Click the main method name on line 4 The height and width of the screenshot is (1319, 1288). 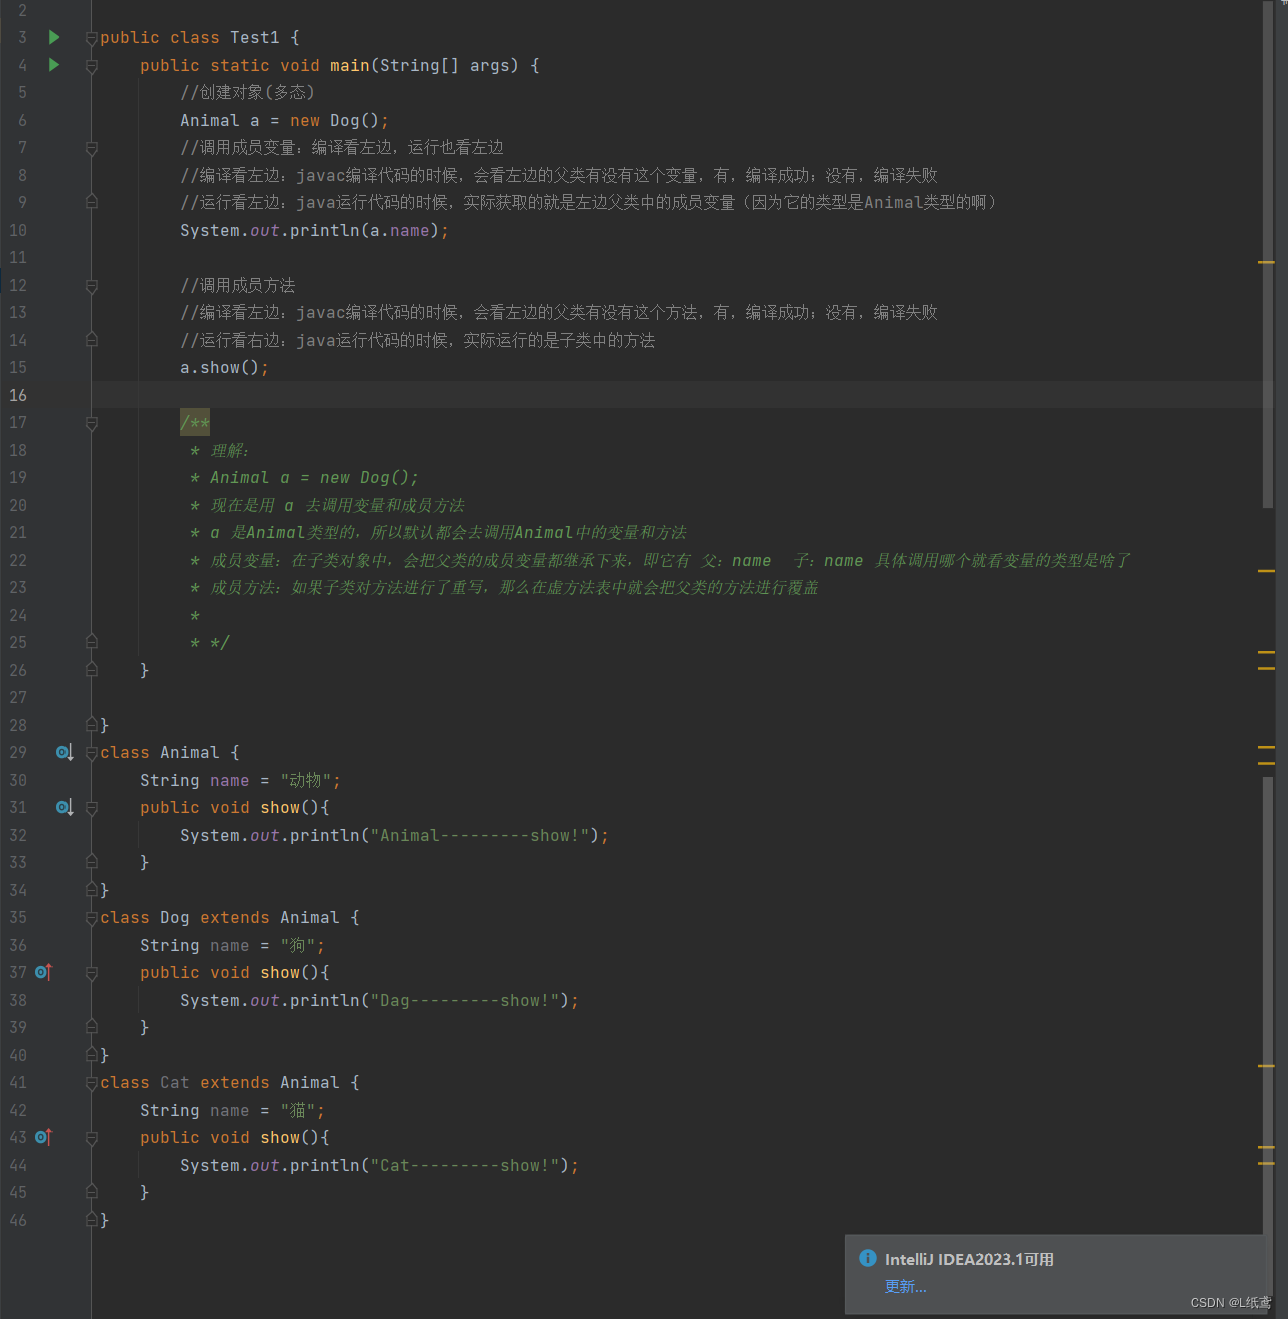pos(350,65)
